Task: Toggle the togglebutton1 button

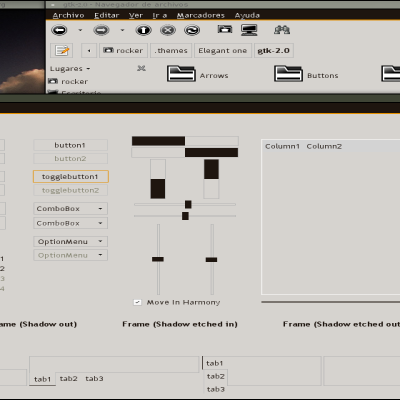Action: [71, 177]
